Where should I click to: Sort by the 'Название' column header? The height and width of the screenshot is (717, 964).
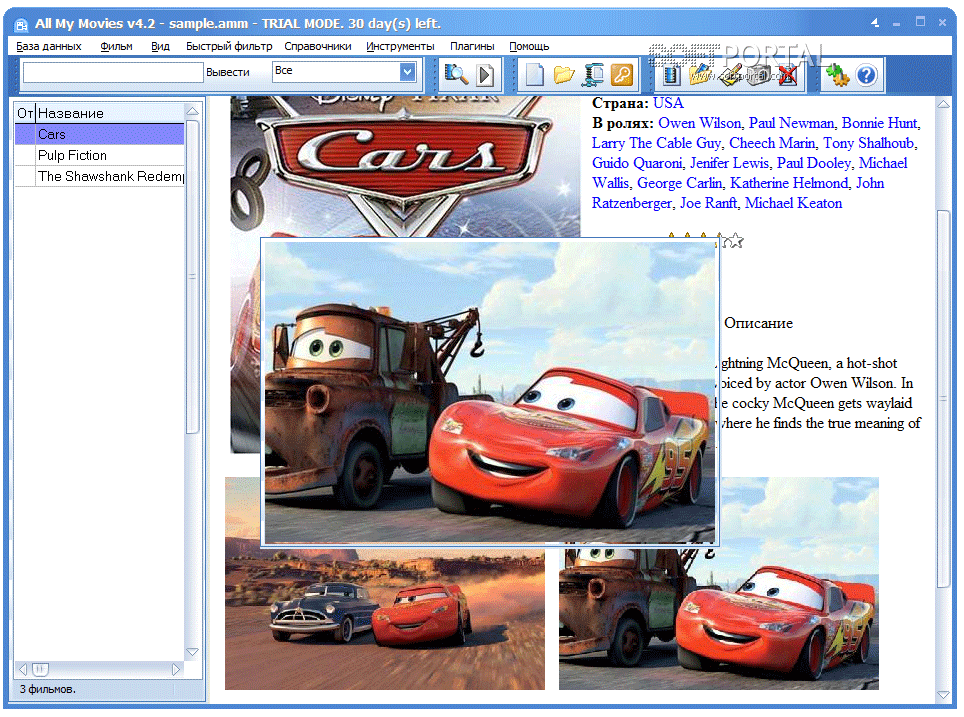[x=111, y=113]
